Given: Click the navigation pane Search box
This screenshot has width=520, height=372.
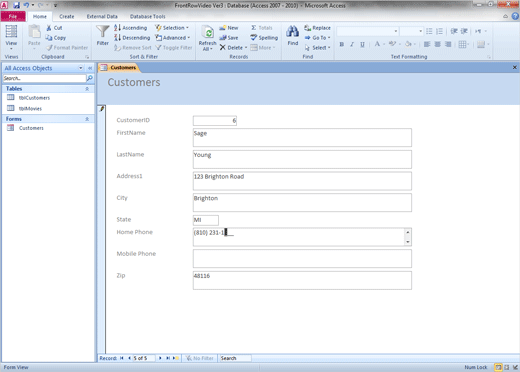Looking at the screenshot, I should click(44, 78).
